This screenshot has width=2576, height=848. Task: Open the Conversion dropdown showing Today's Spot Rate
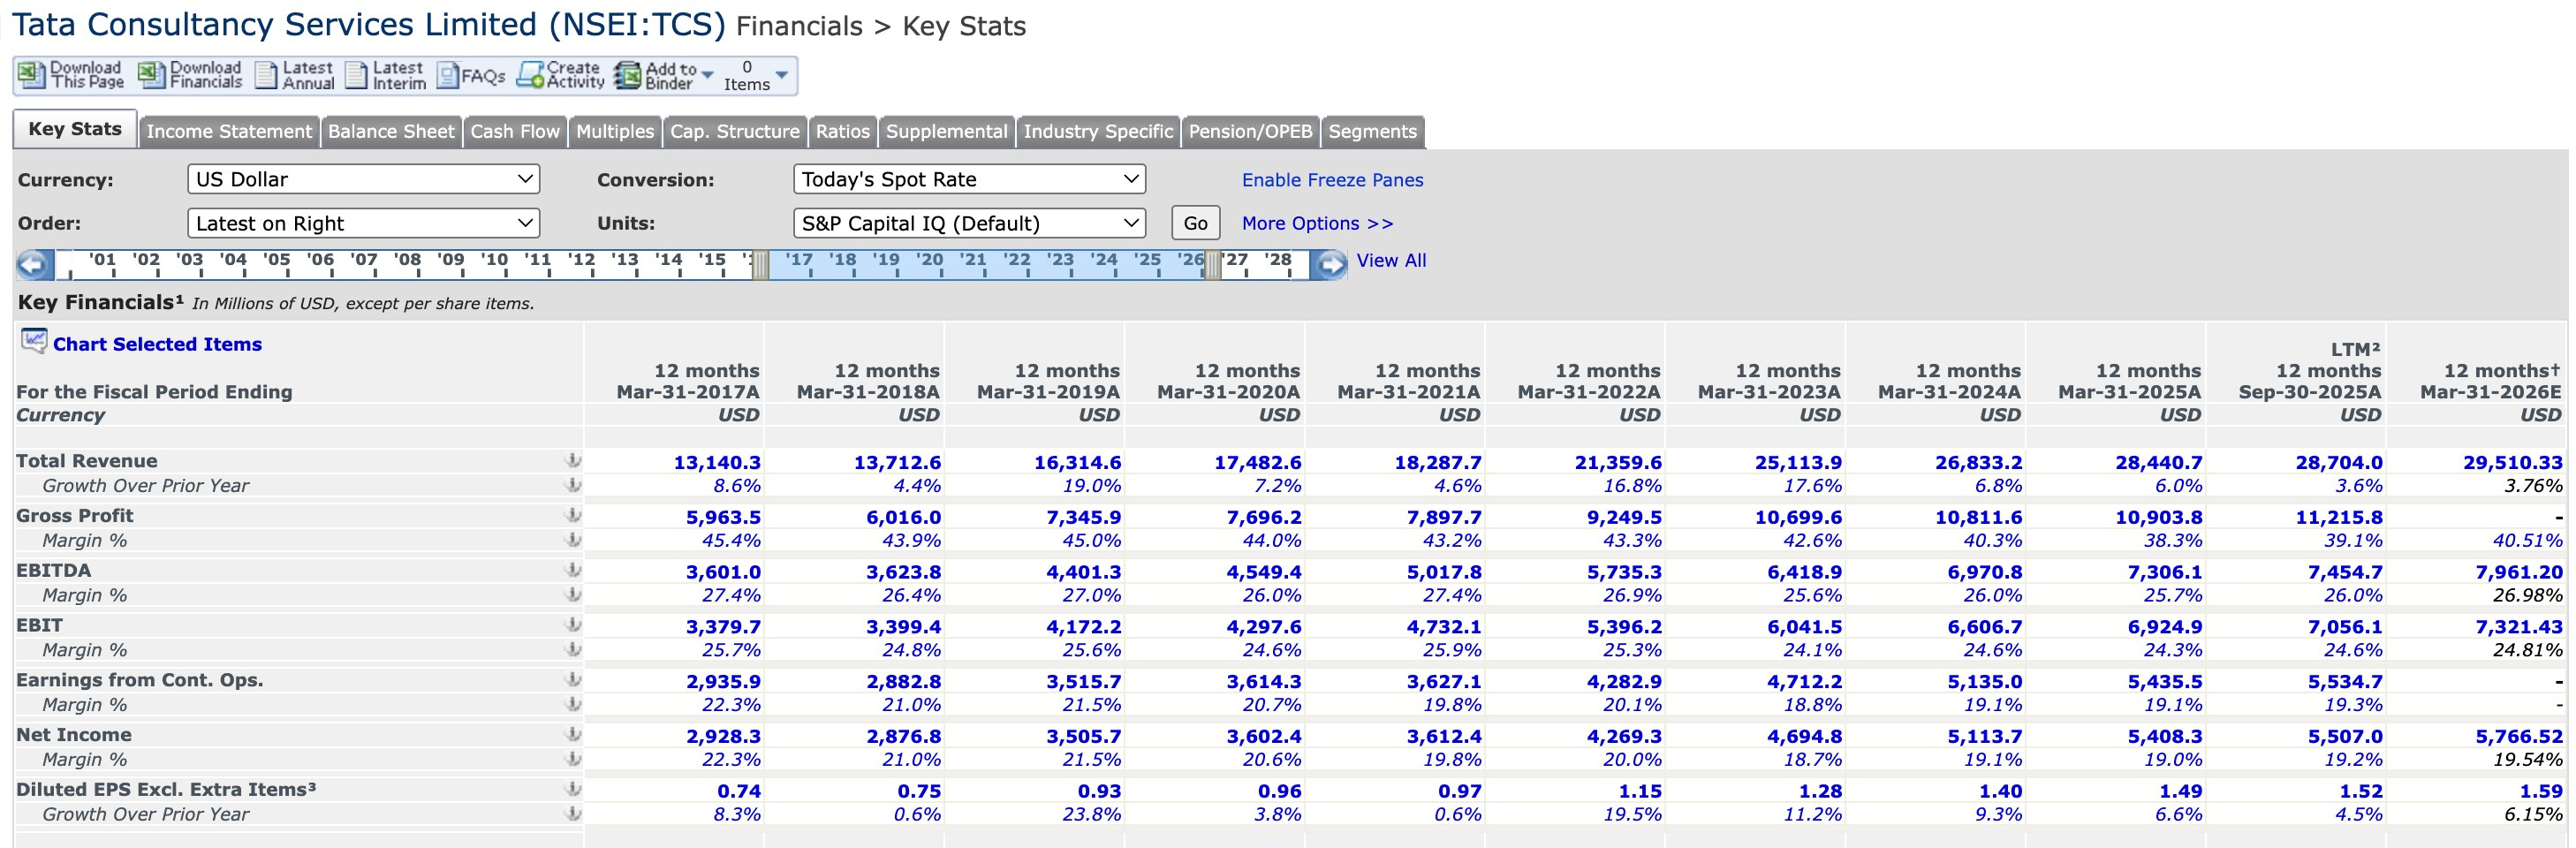[x=969, y=179]
